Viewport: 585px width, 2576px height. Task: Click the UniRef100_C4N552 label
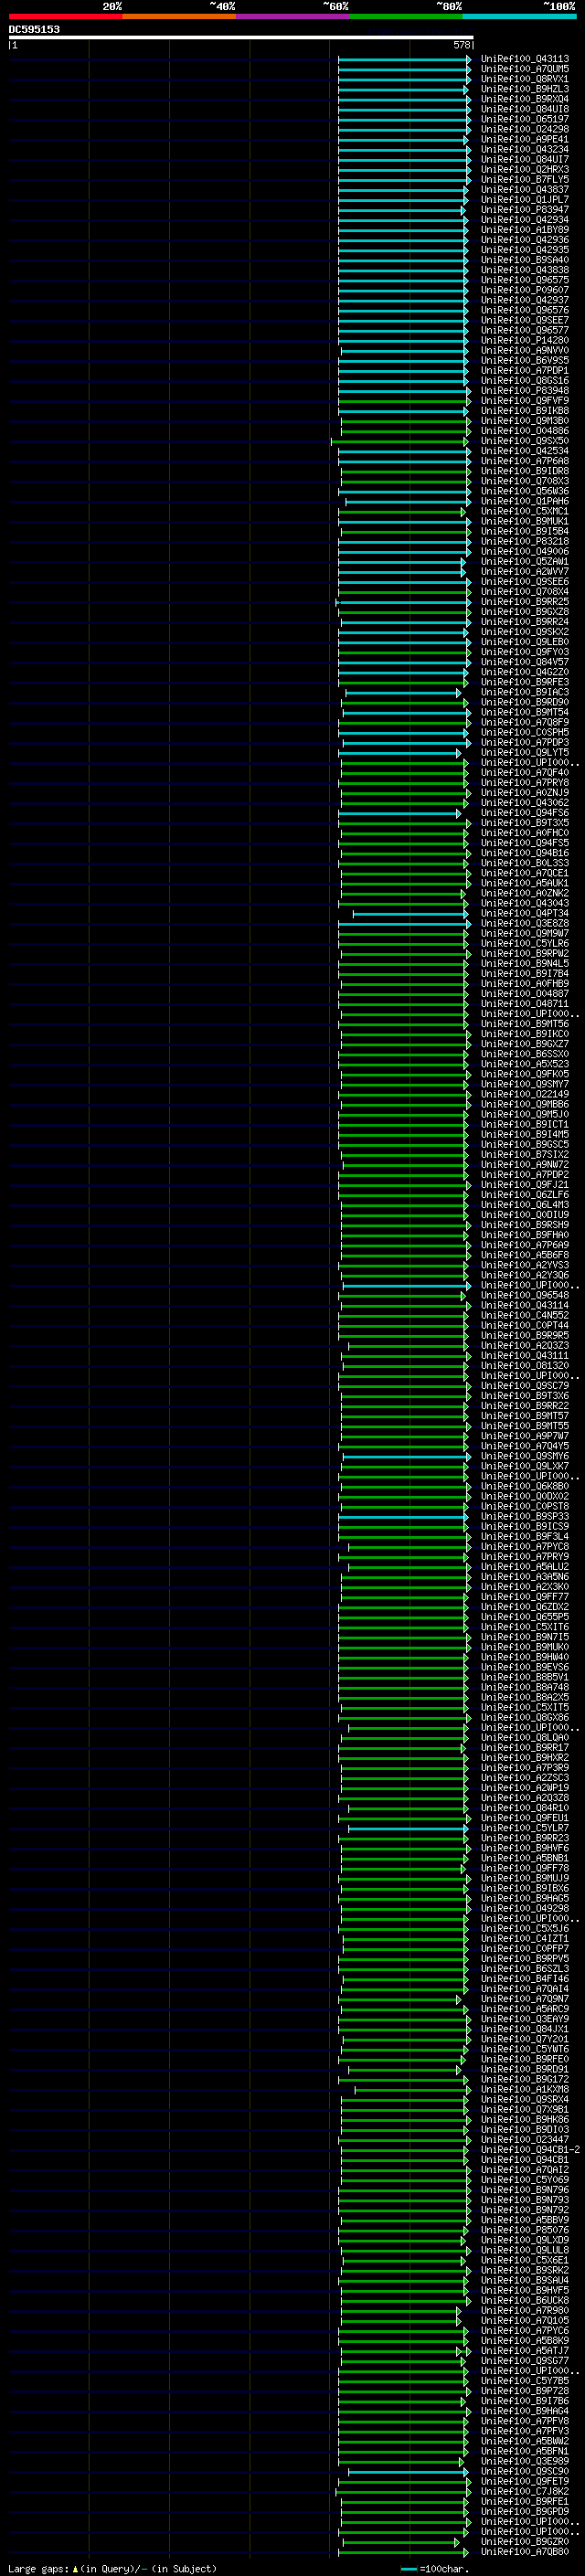(x=525, y=1315)
